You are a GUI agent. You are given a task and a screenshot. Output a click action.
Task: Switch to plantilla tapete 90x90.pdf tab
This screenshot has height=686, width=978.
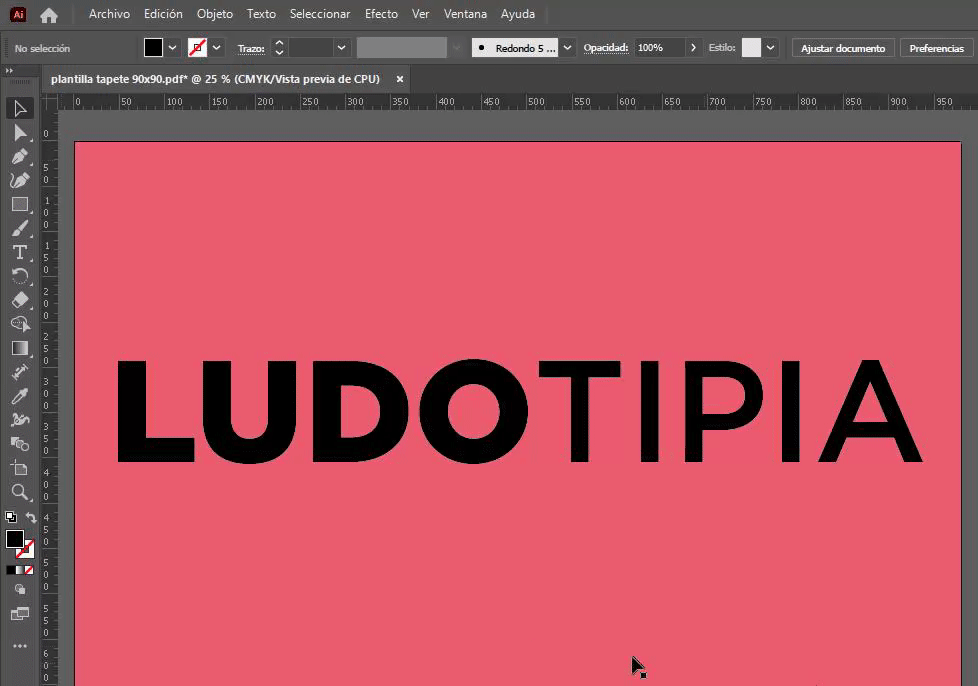pyautogui.click(x=215, y=79)
